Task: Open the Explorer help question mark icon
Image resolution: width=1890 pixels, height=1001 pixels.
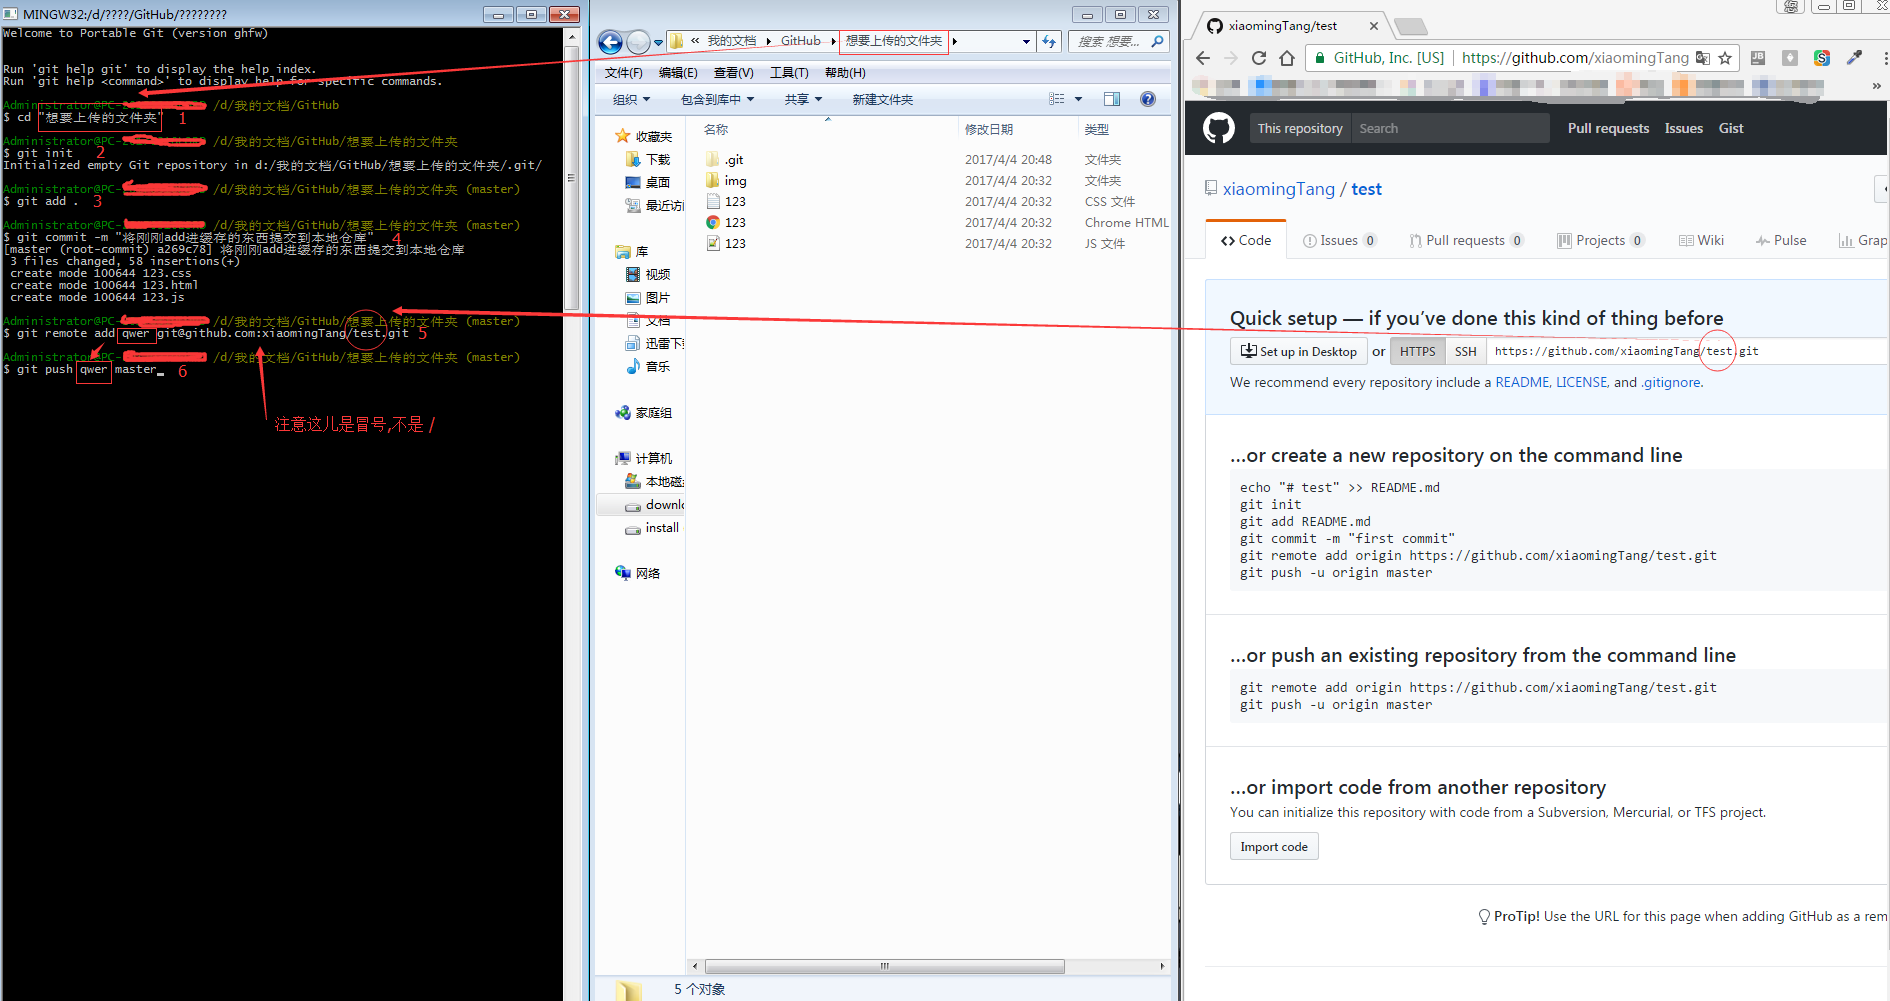Action: click(x=1148, y=99)
